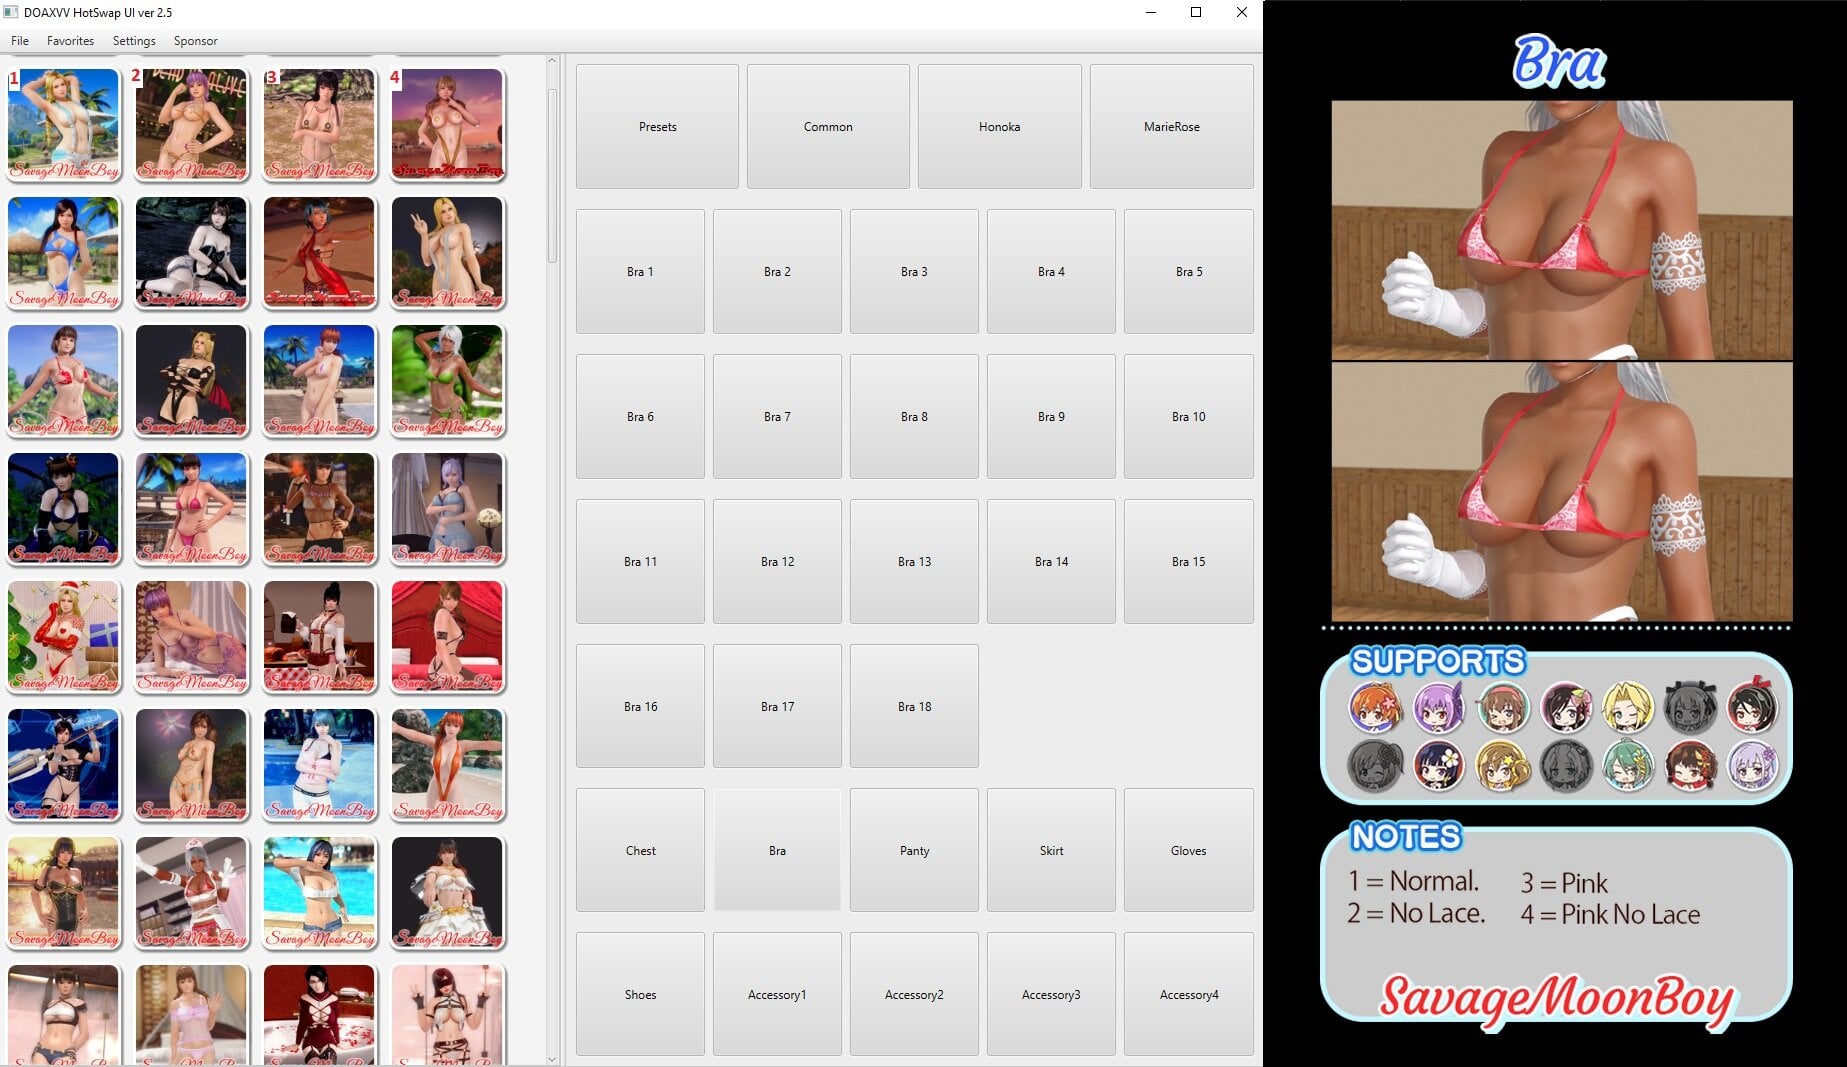The height and width of the screenshot is (1067, 1847).
Task: Open the Settings menu
Action: tap(134, 41)
